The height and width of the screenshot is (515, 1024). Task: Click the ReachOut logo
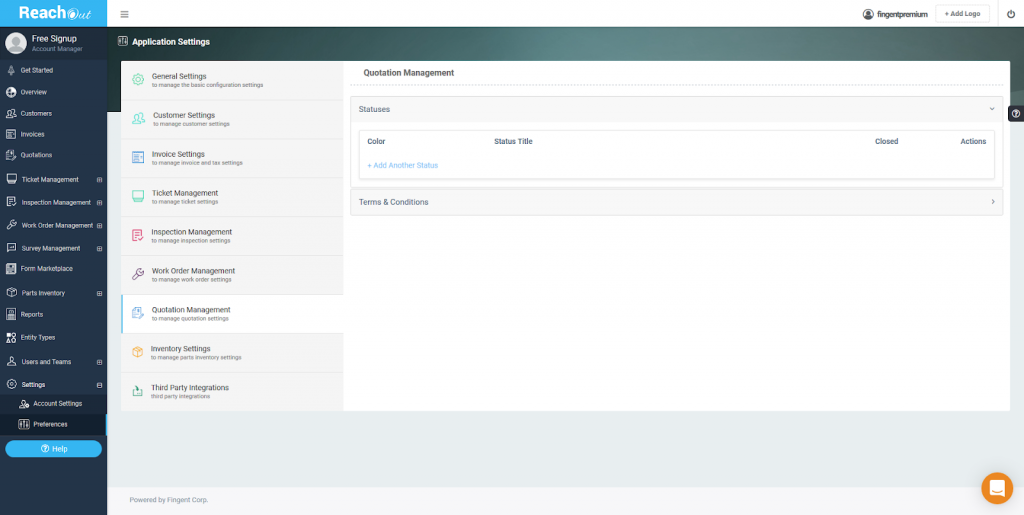[54, 13]
